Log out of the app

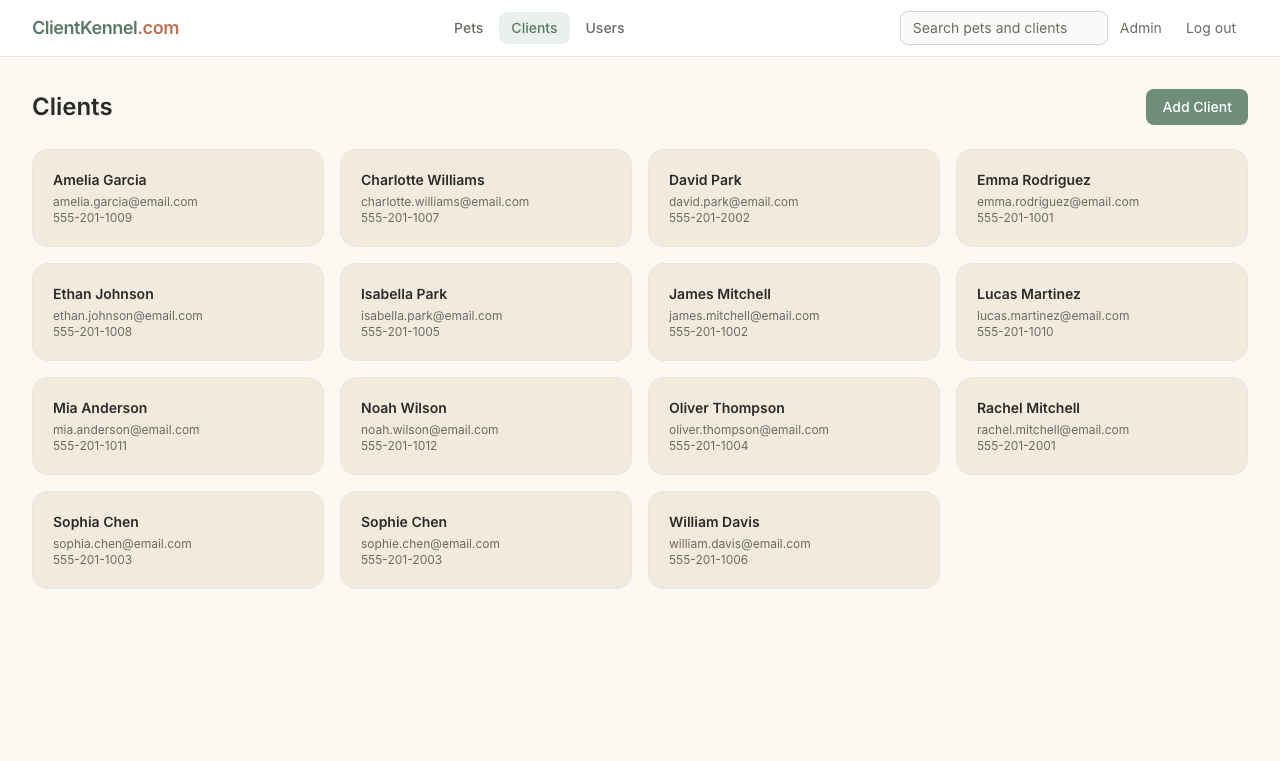(1211, 28)
